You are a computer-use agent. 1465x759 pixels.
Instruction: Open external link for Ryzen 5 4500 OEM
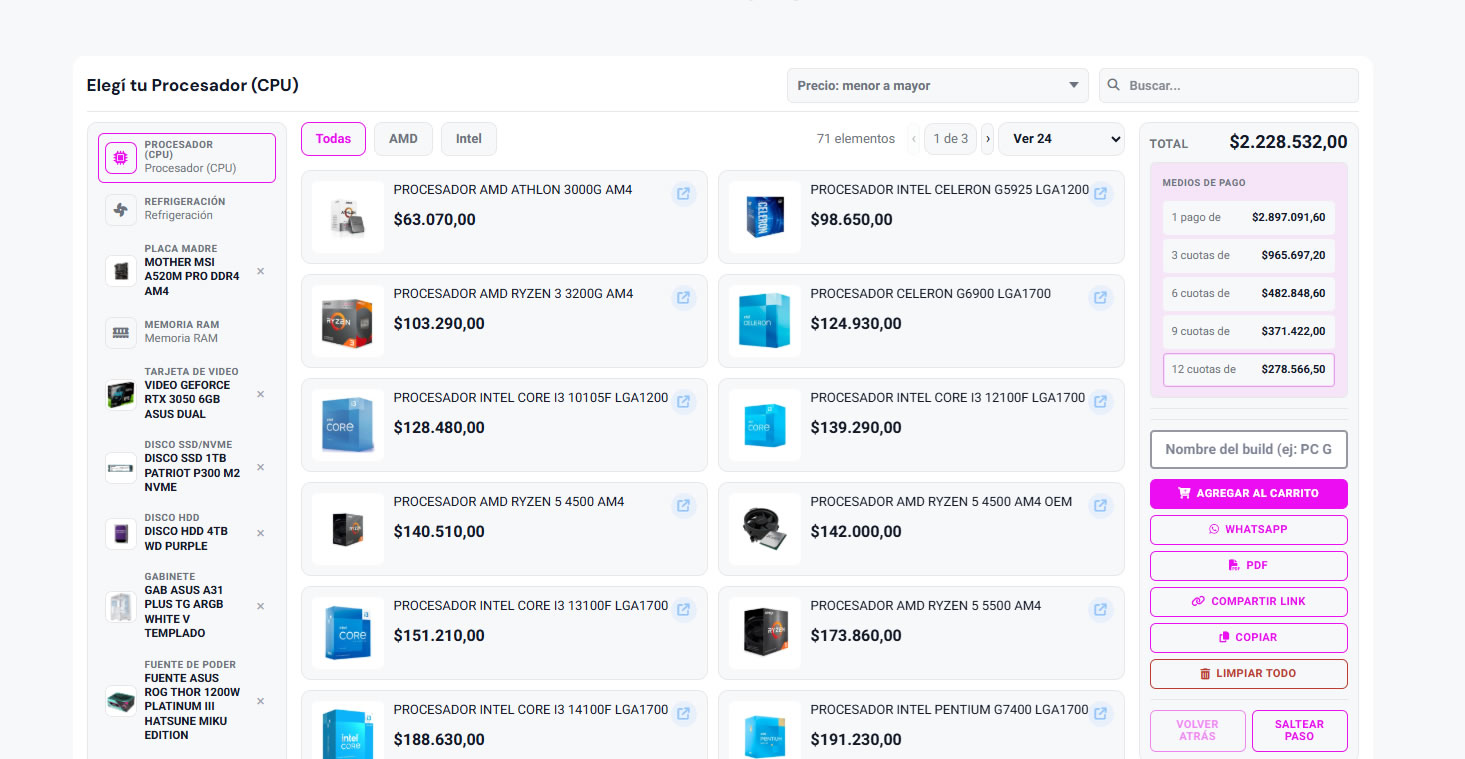(x=1101, y=505)
